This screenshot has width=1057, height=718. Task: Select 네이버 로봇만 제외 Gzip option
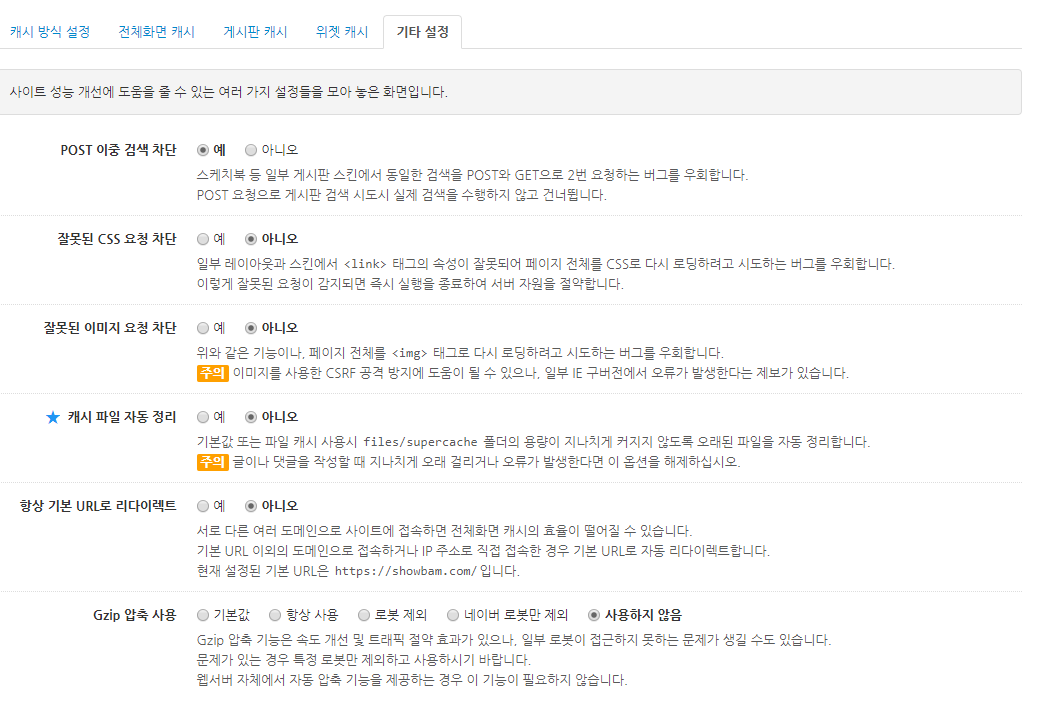453,615
